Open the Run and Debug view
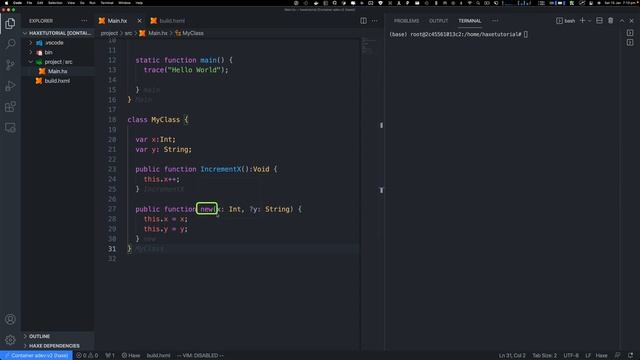Screen dimensions: 640x360 click(10, 86)
